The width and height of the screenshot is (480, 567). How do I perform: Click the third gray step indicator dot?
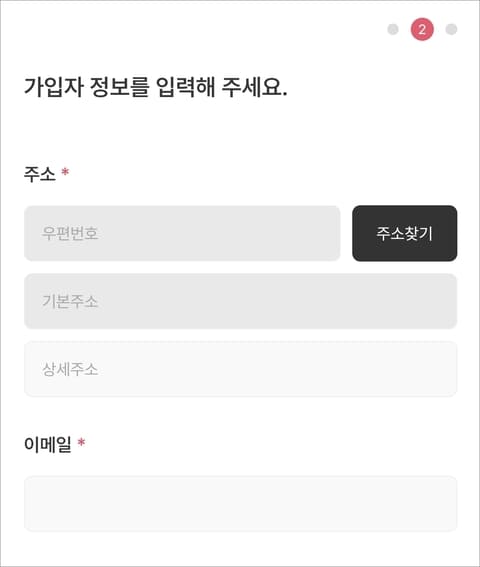tap(451, 29)
